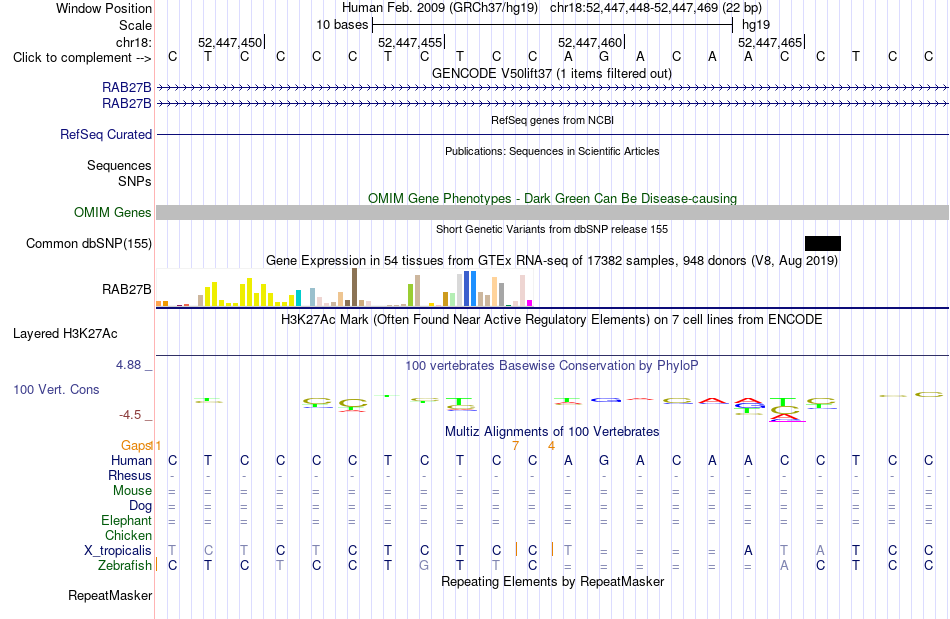Image resolution: width=950 pixels, height=619 pixels.
Task: Click position marker 52,447,465
Action: (x=770, y=42)
